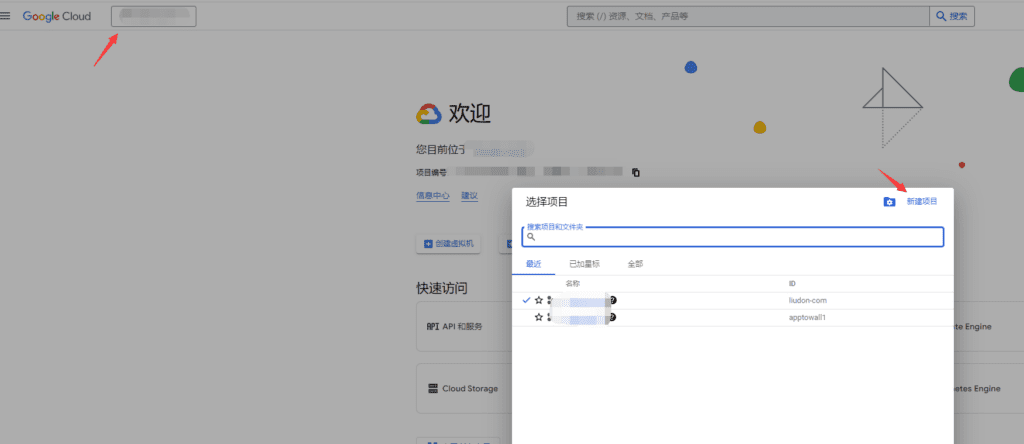The image size is (1024, 444).
Task: Click the blue 搜索 button
Action: (x=951, y=16)
